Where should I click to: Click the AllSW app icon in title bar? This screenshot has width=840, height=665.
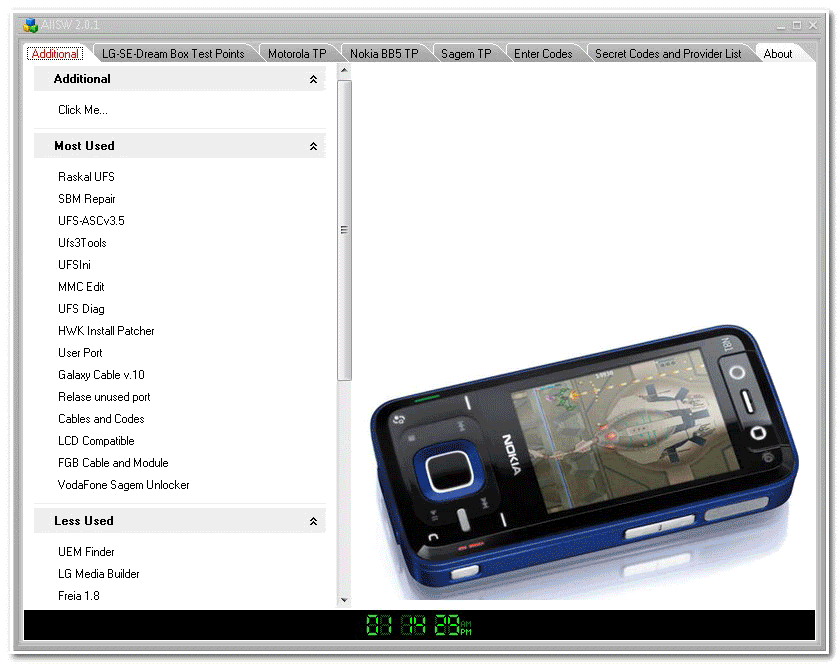click(31, 25)
